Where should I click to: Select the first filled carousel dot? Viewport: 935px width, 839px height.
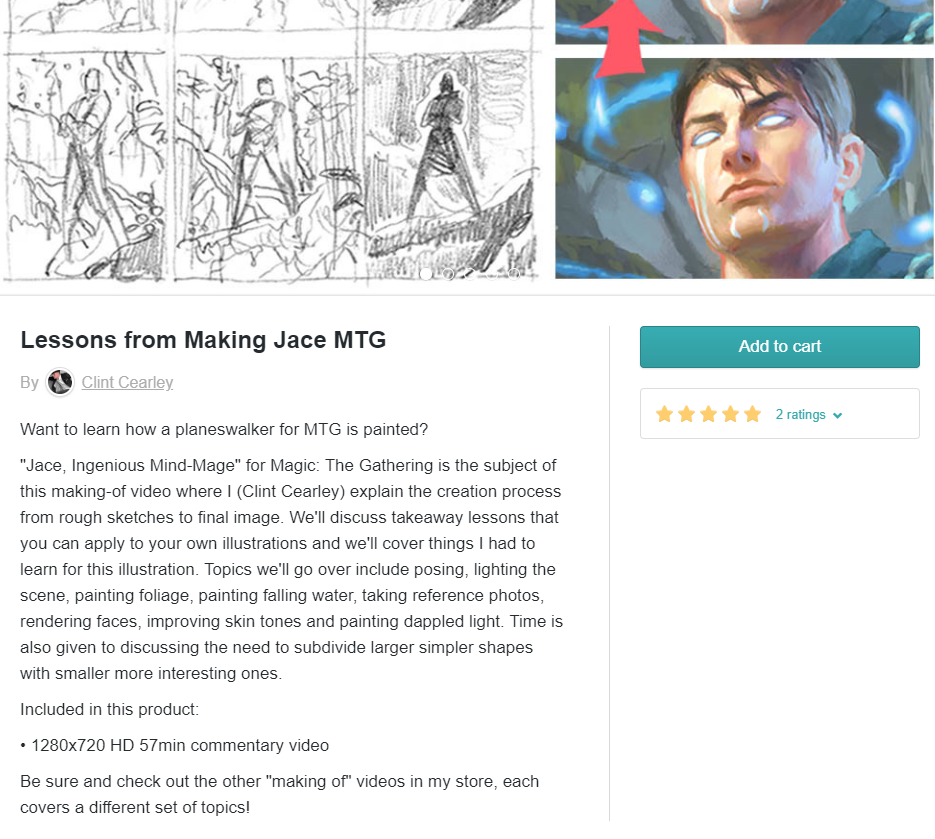pos(426,274)
